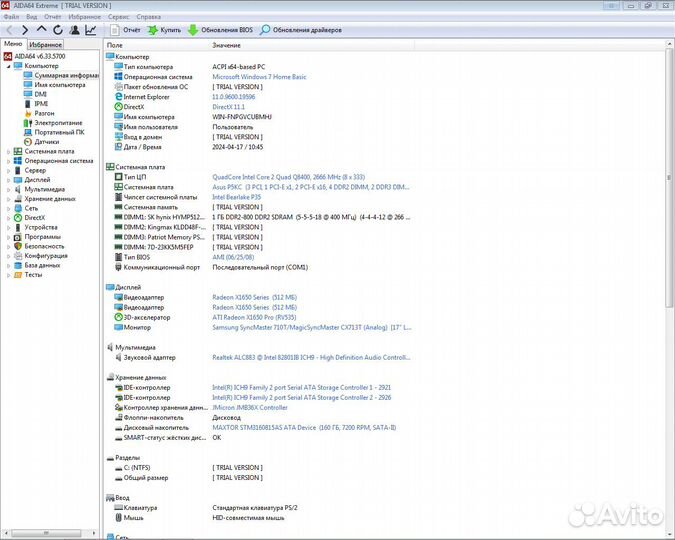Open the DirectX 11.1 link
675x540 pixels.
(229, 107)
